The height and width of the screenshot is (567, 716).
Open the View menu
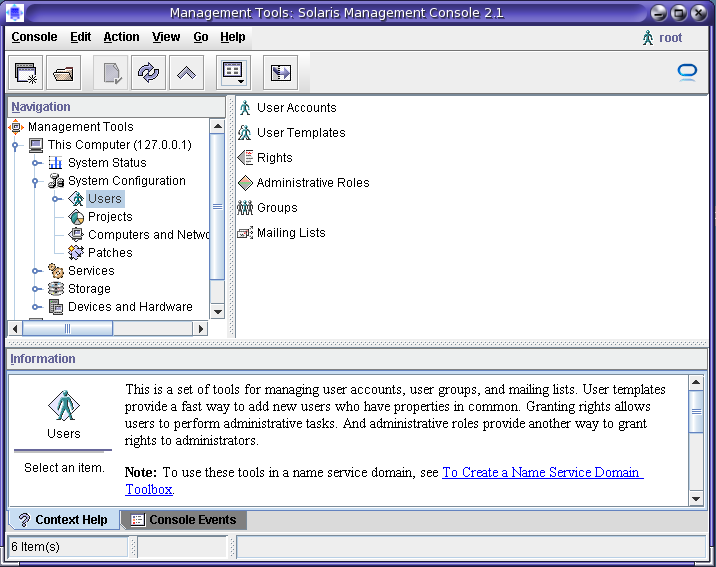click(166, 37)
